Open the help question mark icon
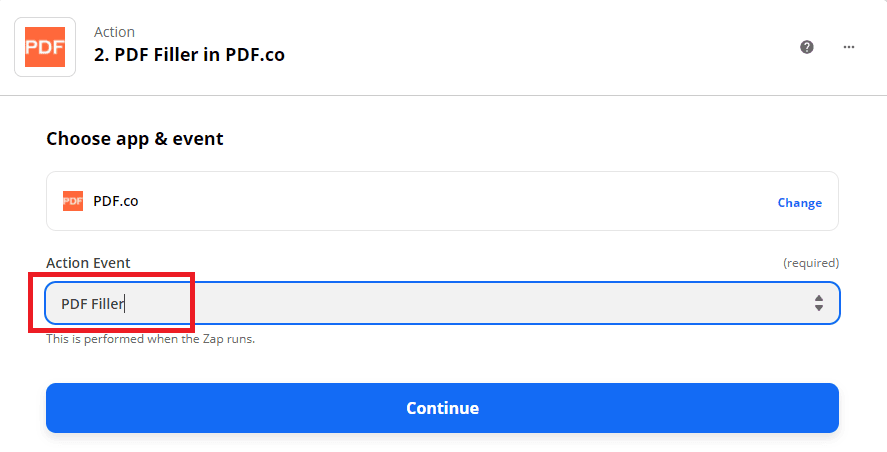The image size is (887, 452). click(x=807, y=47)
